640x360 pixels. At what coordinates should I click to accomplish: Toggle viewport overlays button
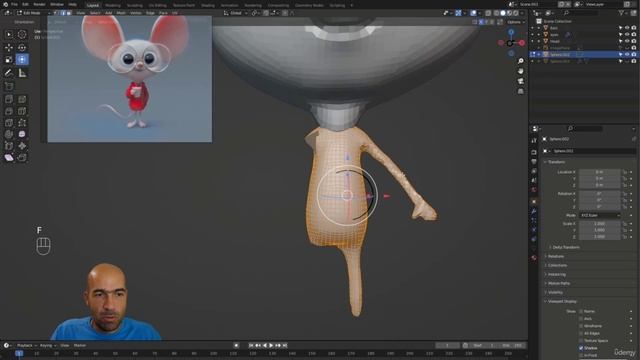(x=473, y=13)
